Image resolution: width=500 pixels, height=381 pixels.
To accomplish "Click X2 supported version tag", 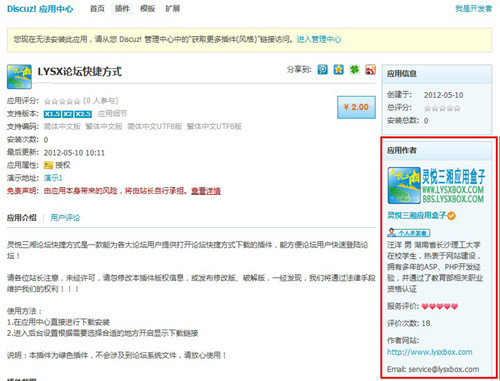I will pyautogui.click(x=68, y=114).
